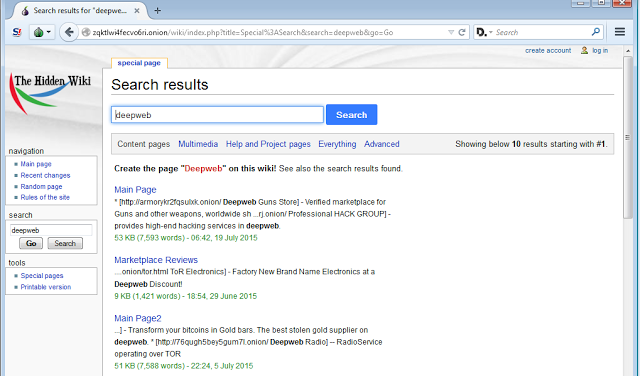Open Random page in sidebar
This screenshot has height=376, width=640.
(41, 187)
